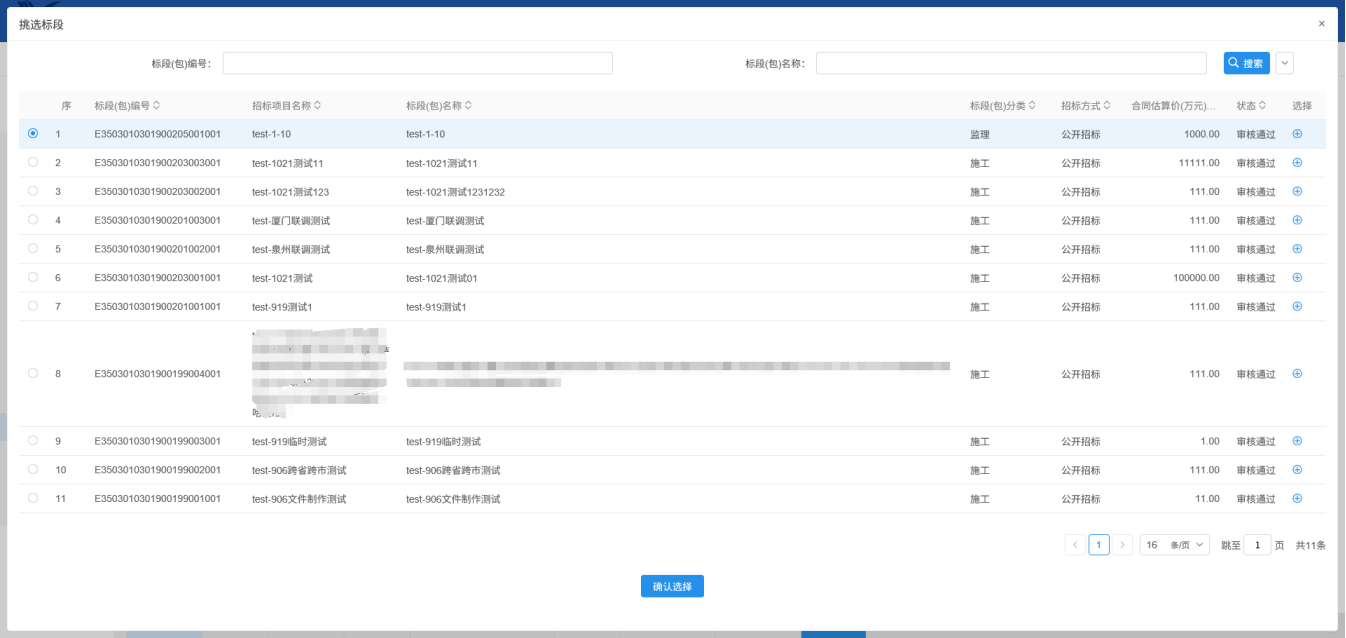Click the 标段(包)编号 input field
This screenshot has height=638, width=1346.
point(417,63)
